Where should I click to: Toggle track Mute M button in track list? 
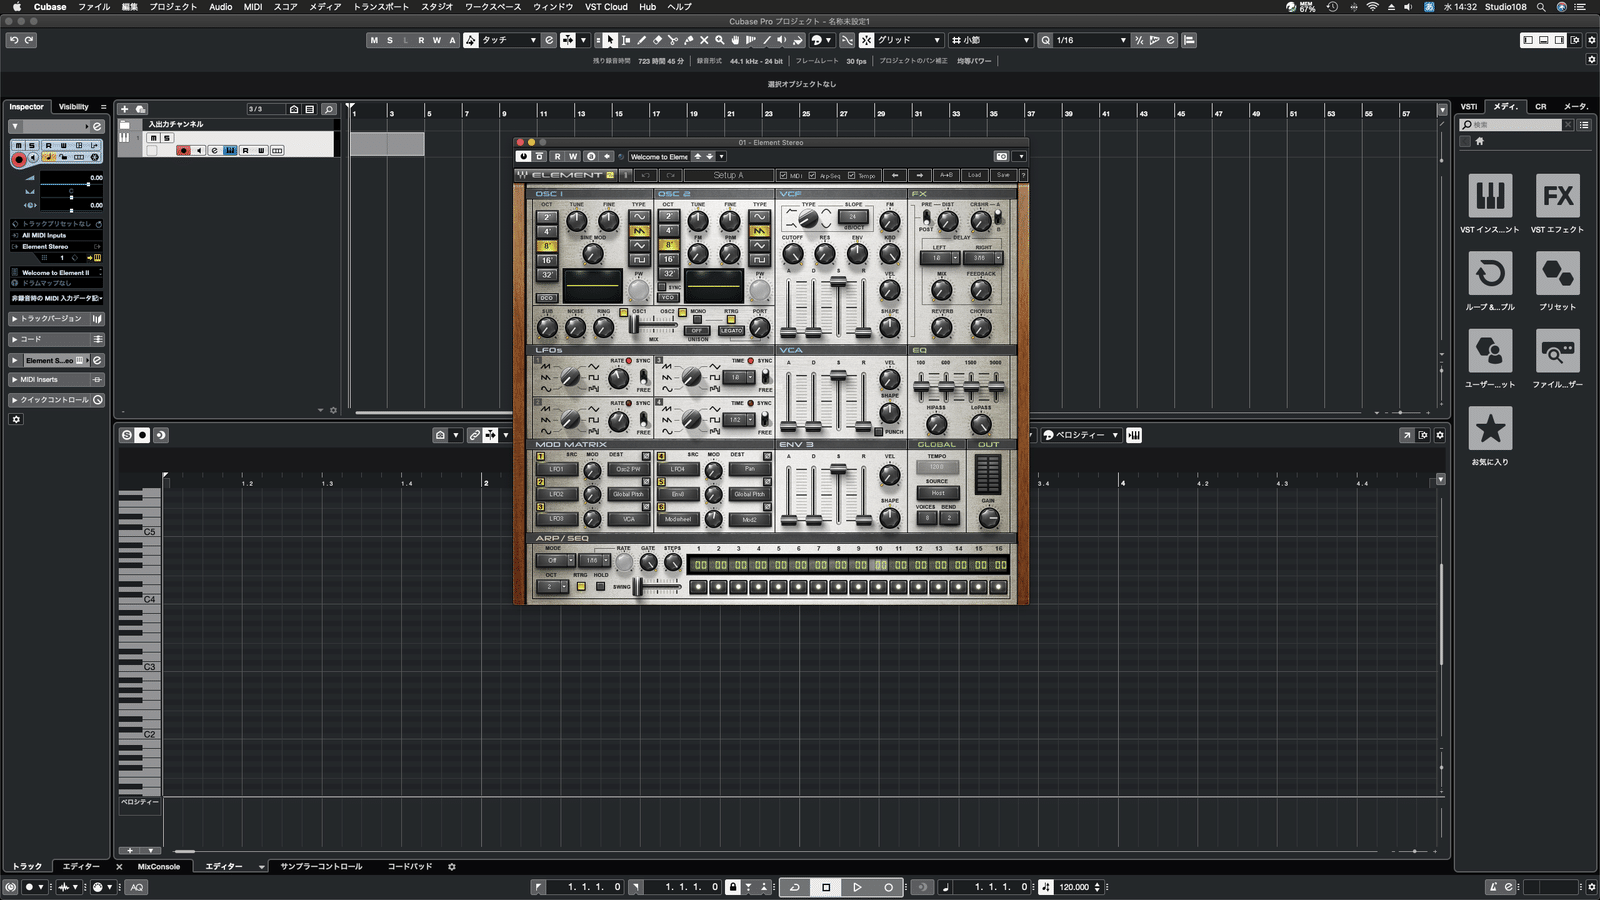154,138
